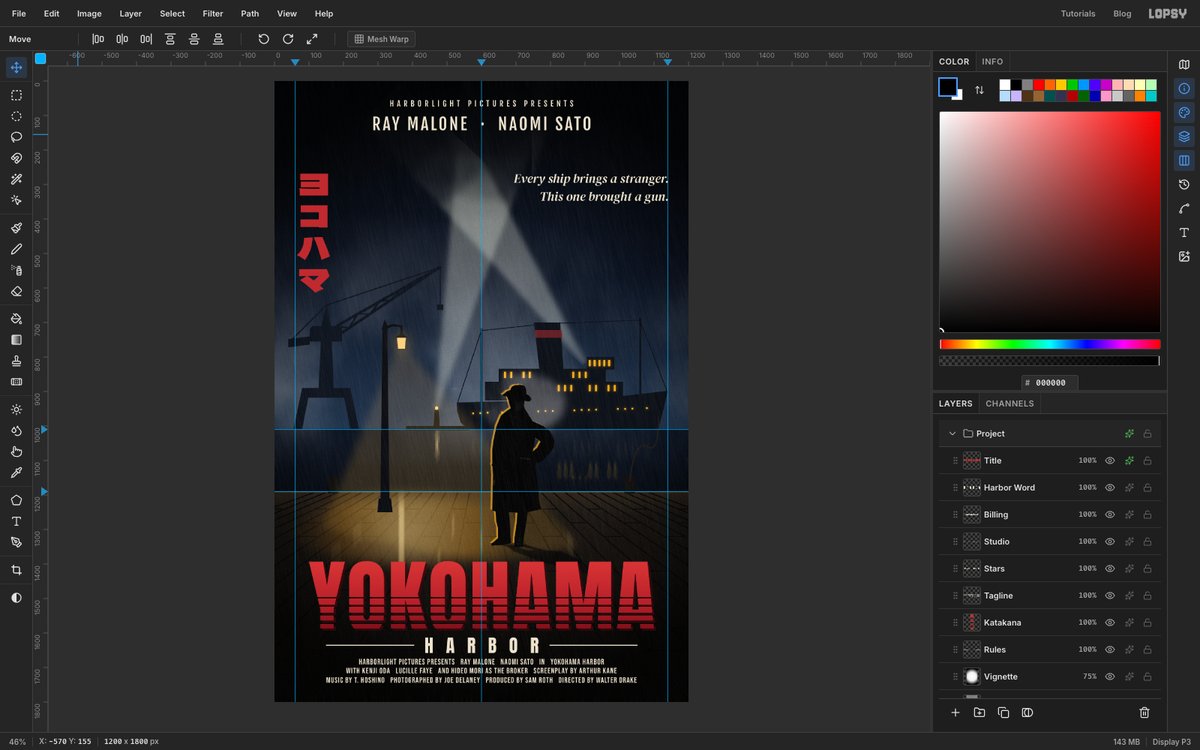
Task: Toggle lock on the Rules layer
Action: point(1147,650)
